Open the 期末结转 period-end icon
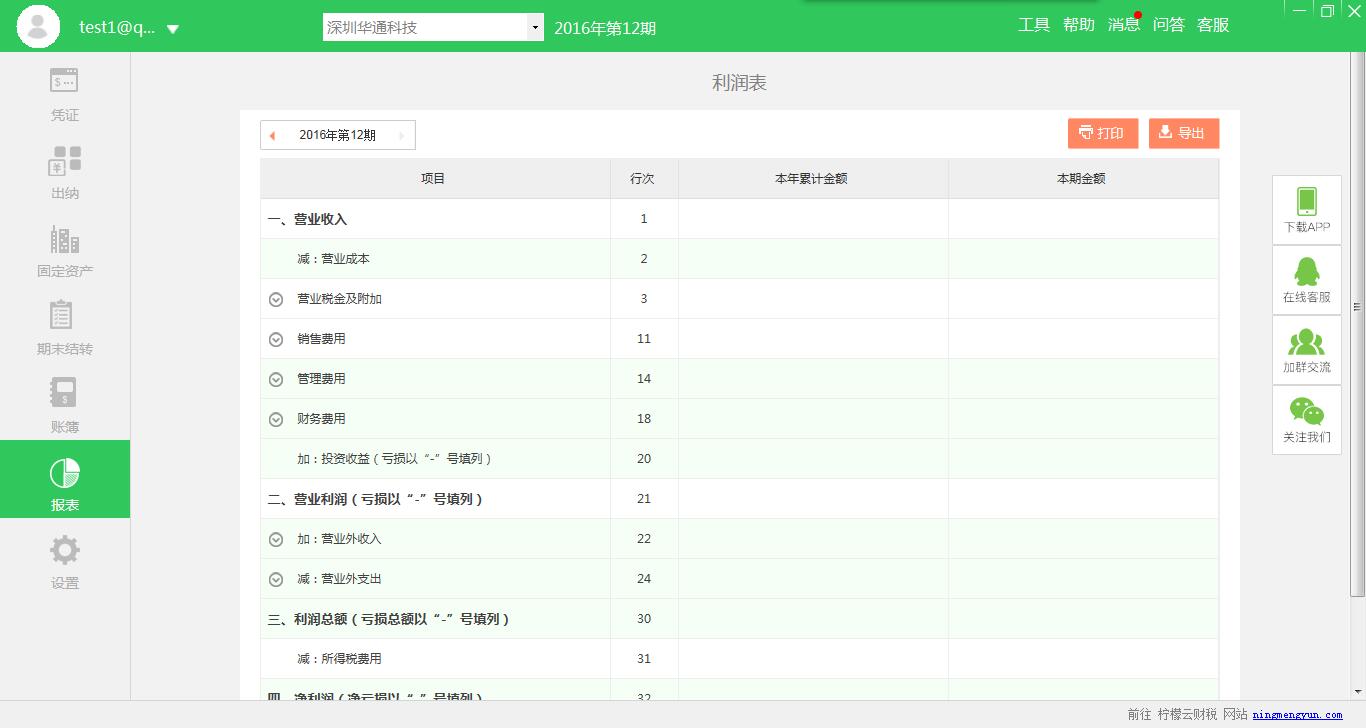1366x728 pixels. [x=64, y=315]
